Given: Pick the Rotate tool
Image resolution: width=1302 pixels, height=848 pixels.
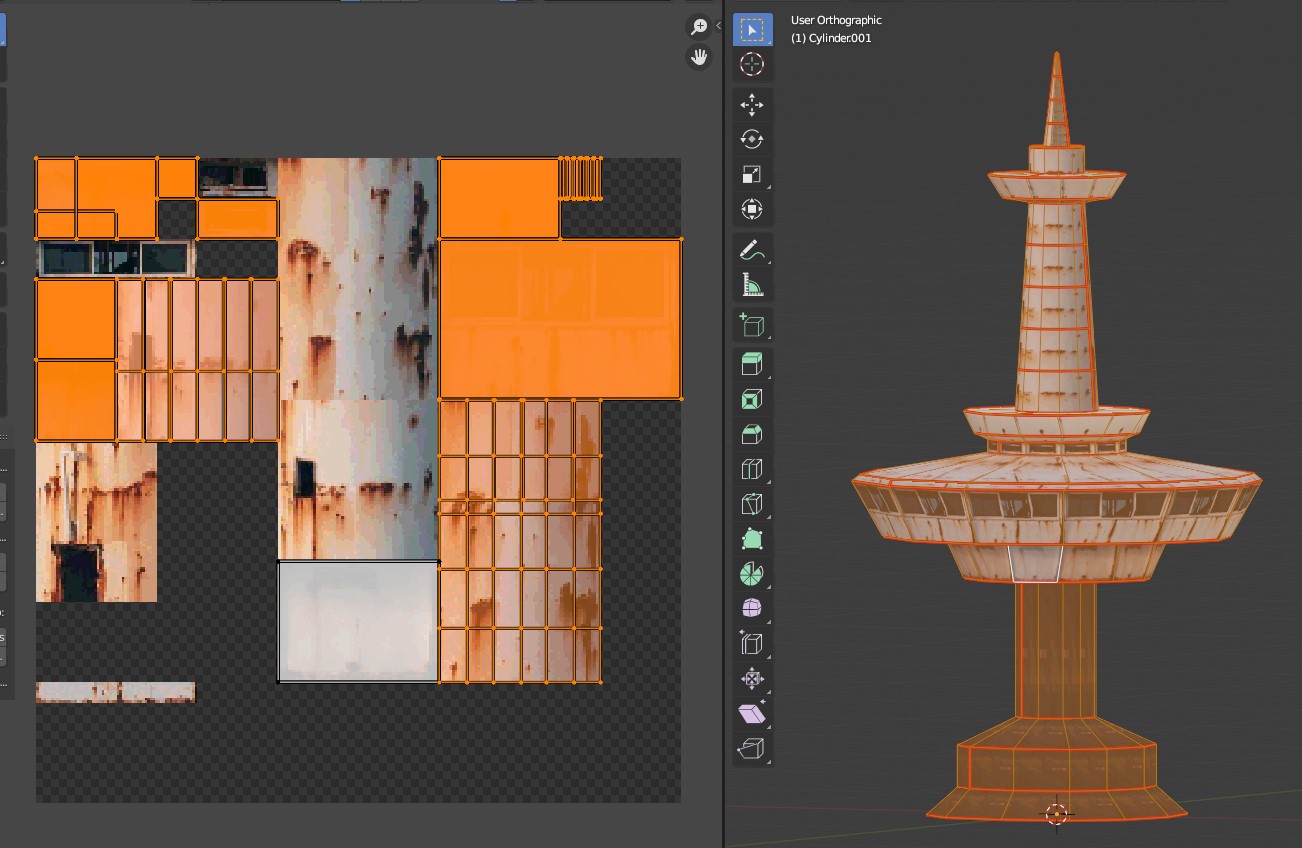Looking at the screenshot, I should 752,140.
